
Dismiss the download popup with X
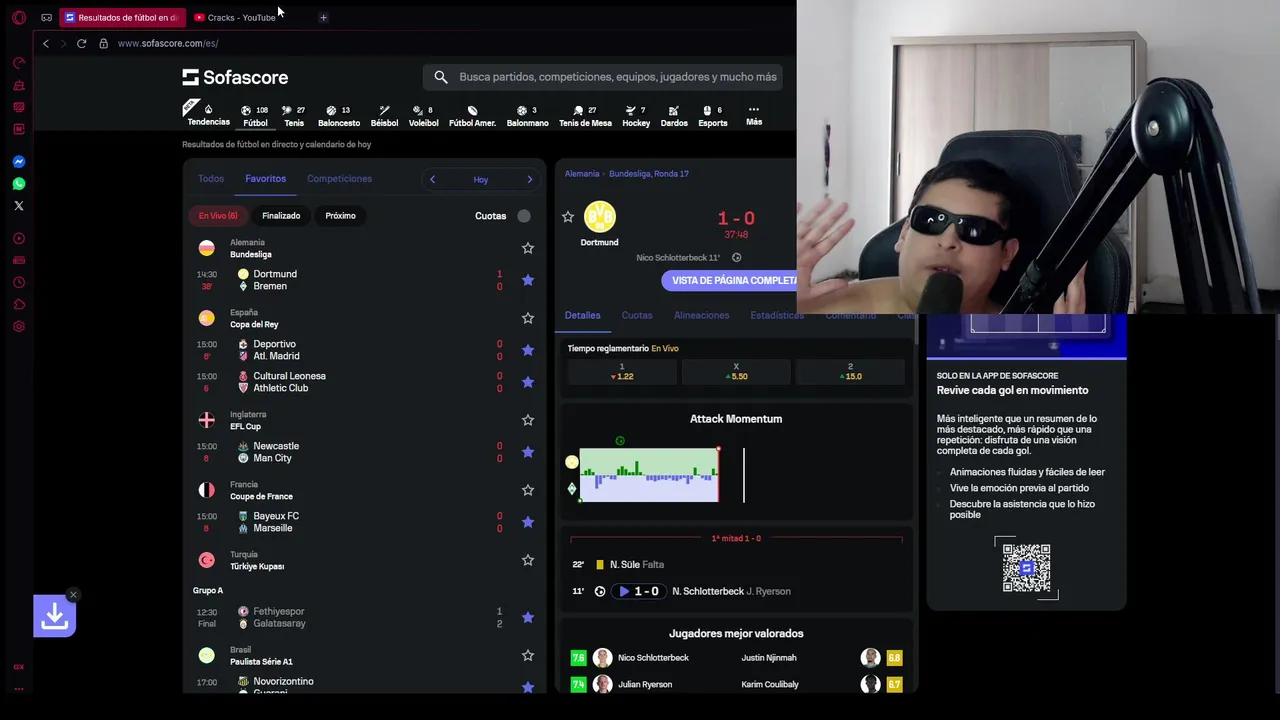pos(73,595)
